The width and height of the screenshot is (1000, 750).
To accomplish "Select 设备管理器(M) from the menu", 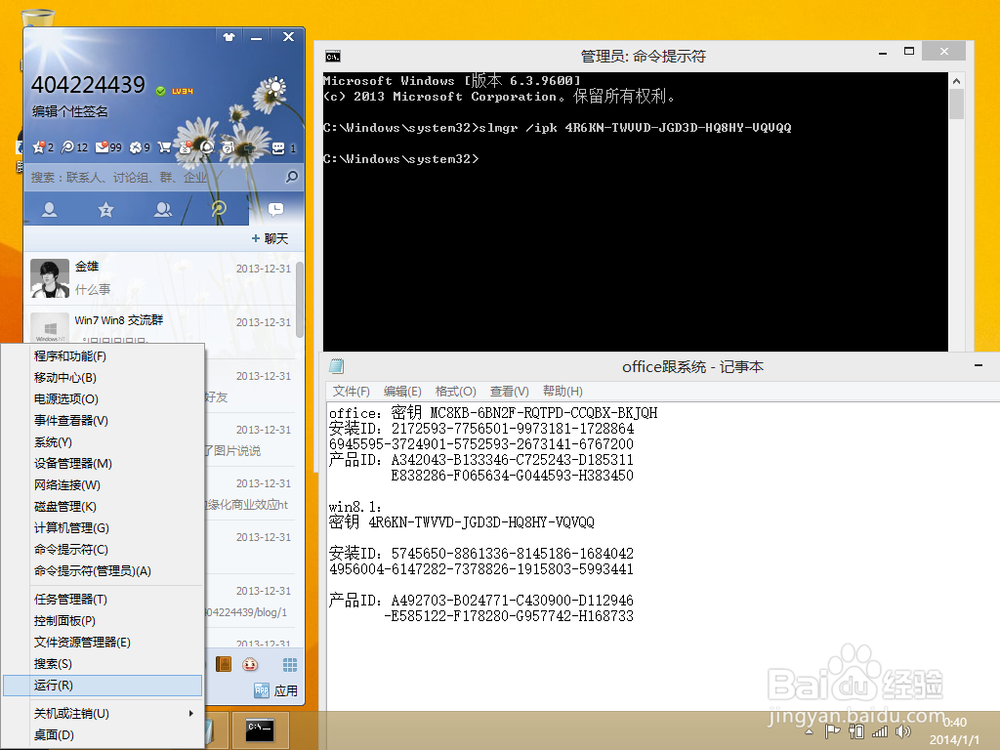I will (x=103, y=464).
